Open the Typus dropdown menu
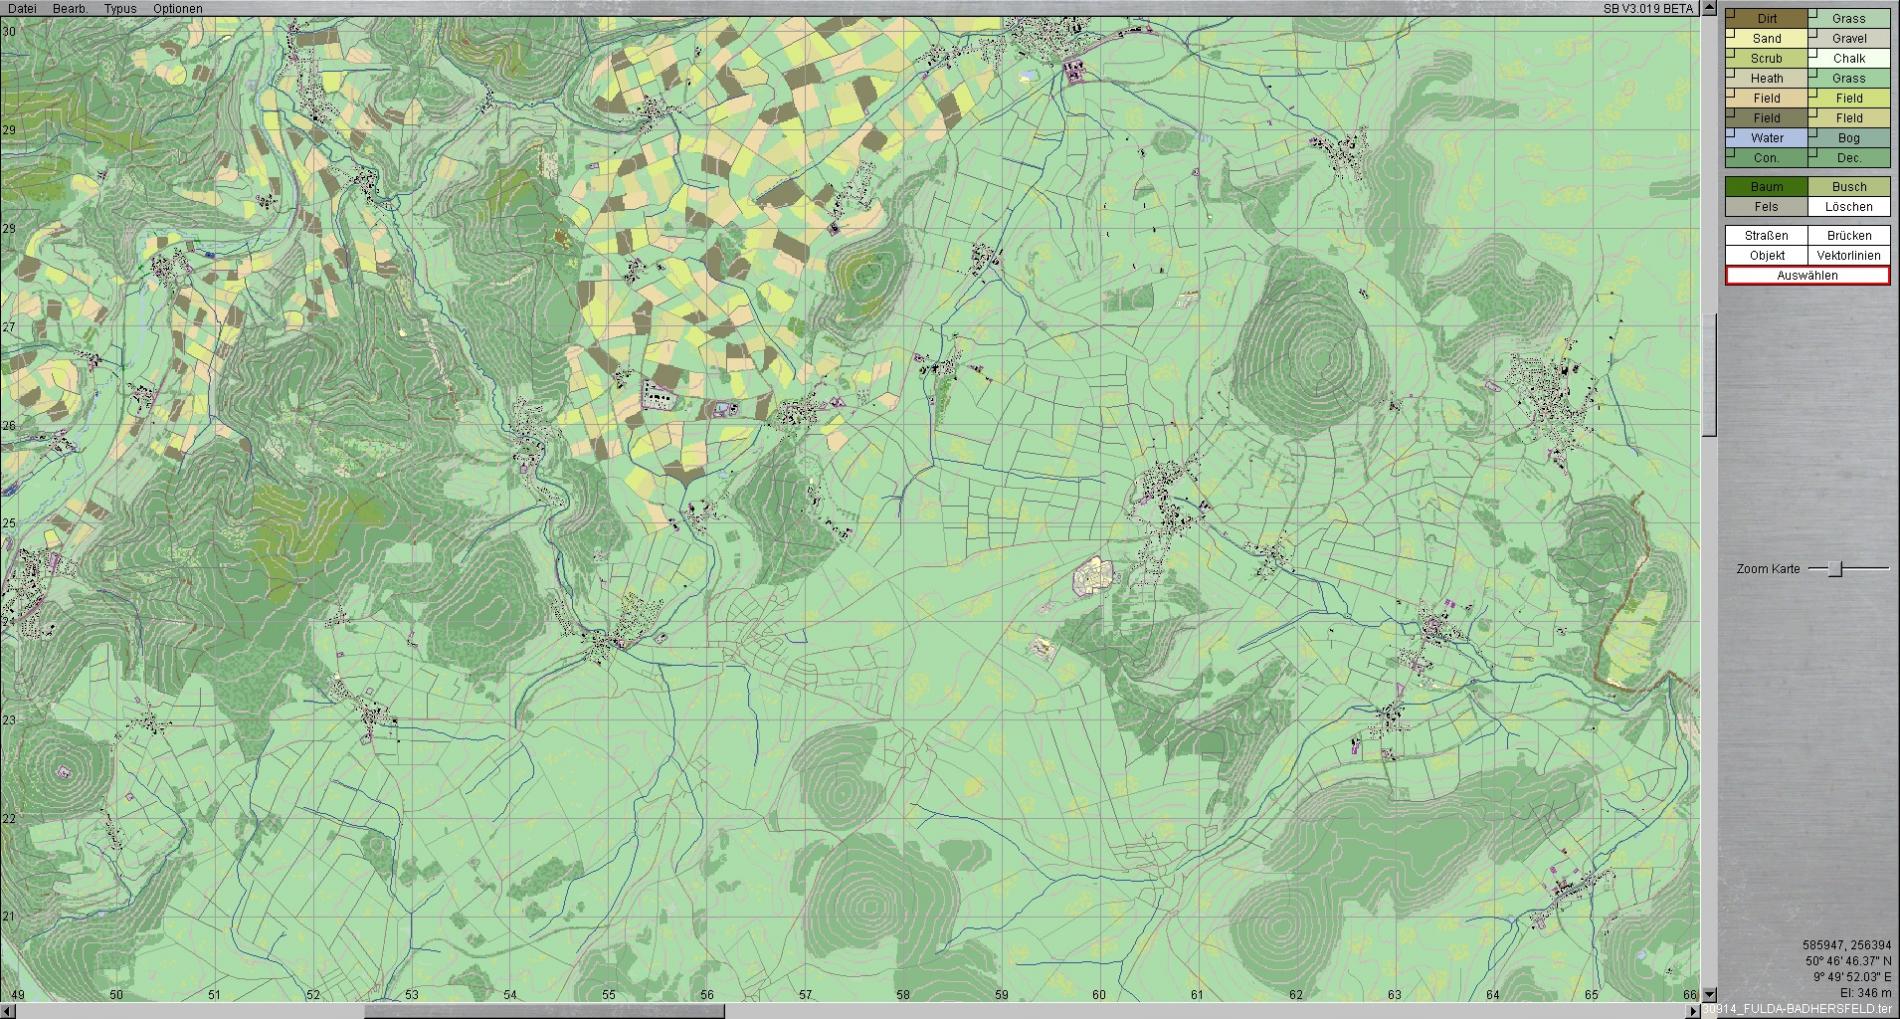This screenshot has height=1019, width=1900. (x=120, y=9)
